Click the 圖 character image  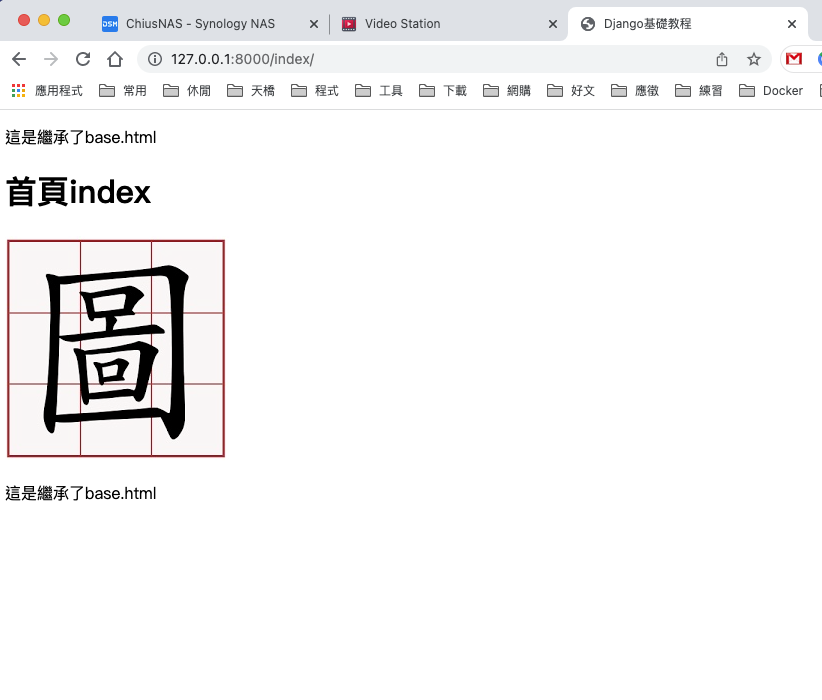point(116,348)
